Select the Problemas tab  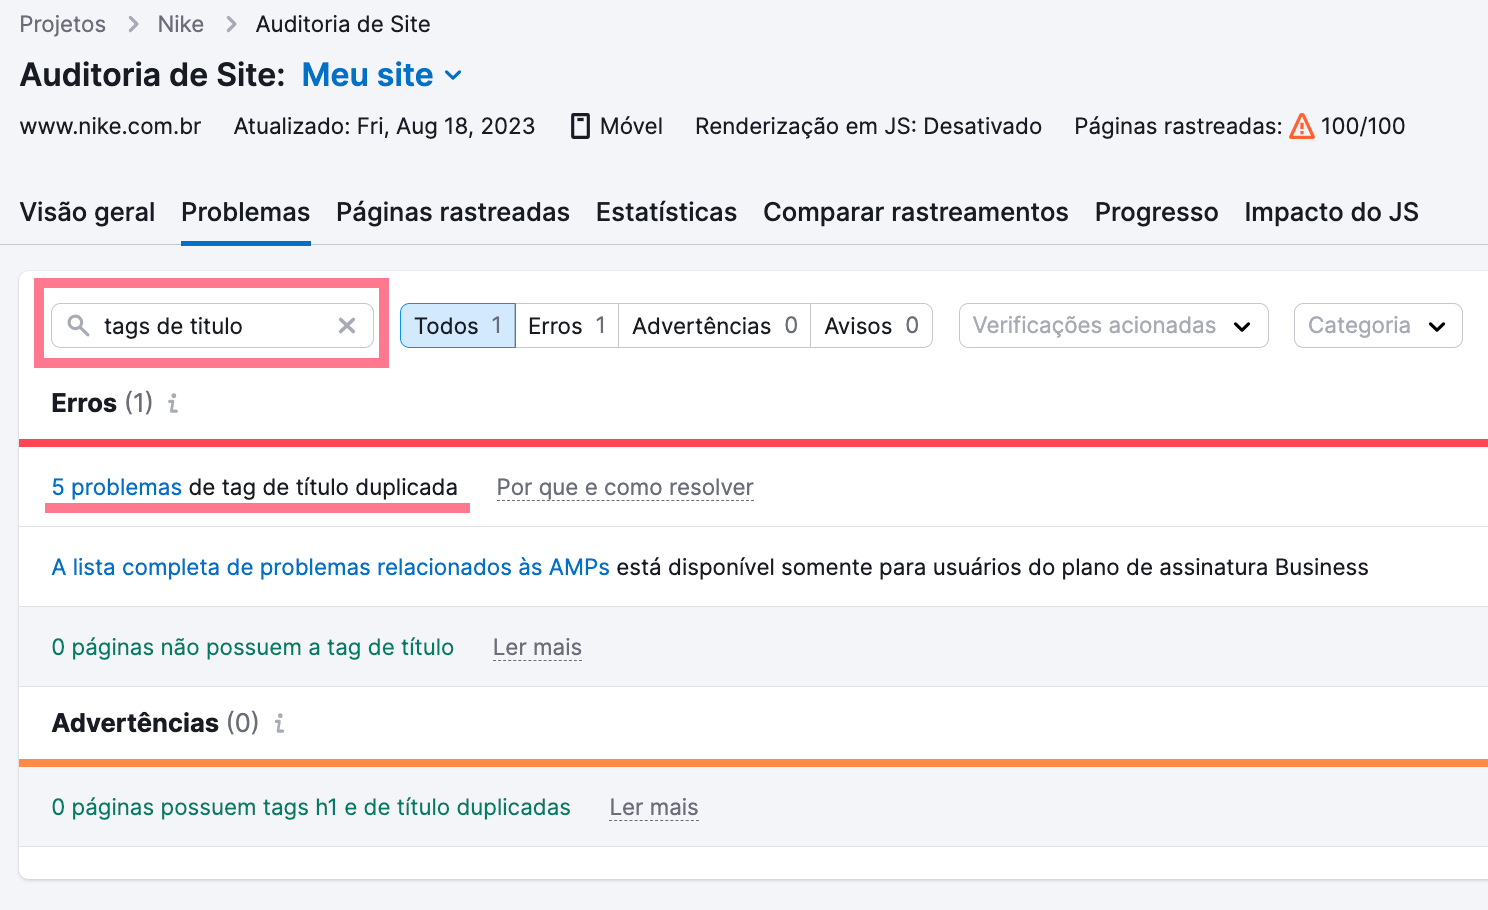click(246, 212)
